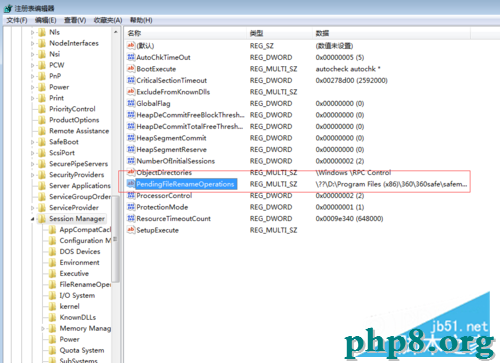The height and width of the screenshot is (363, 500).
Task: Select the FileRenameOperations key
Action: (x=85, y=284)
